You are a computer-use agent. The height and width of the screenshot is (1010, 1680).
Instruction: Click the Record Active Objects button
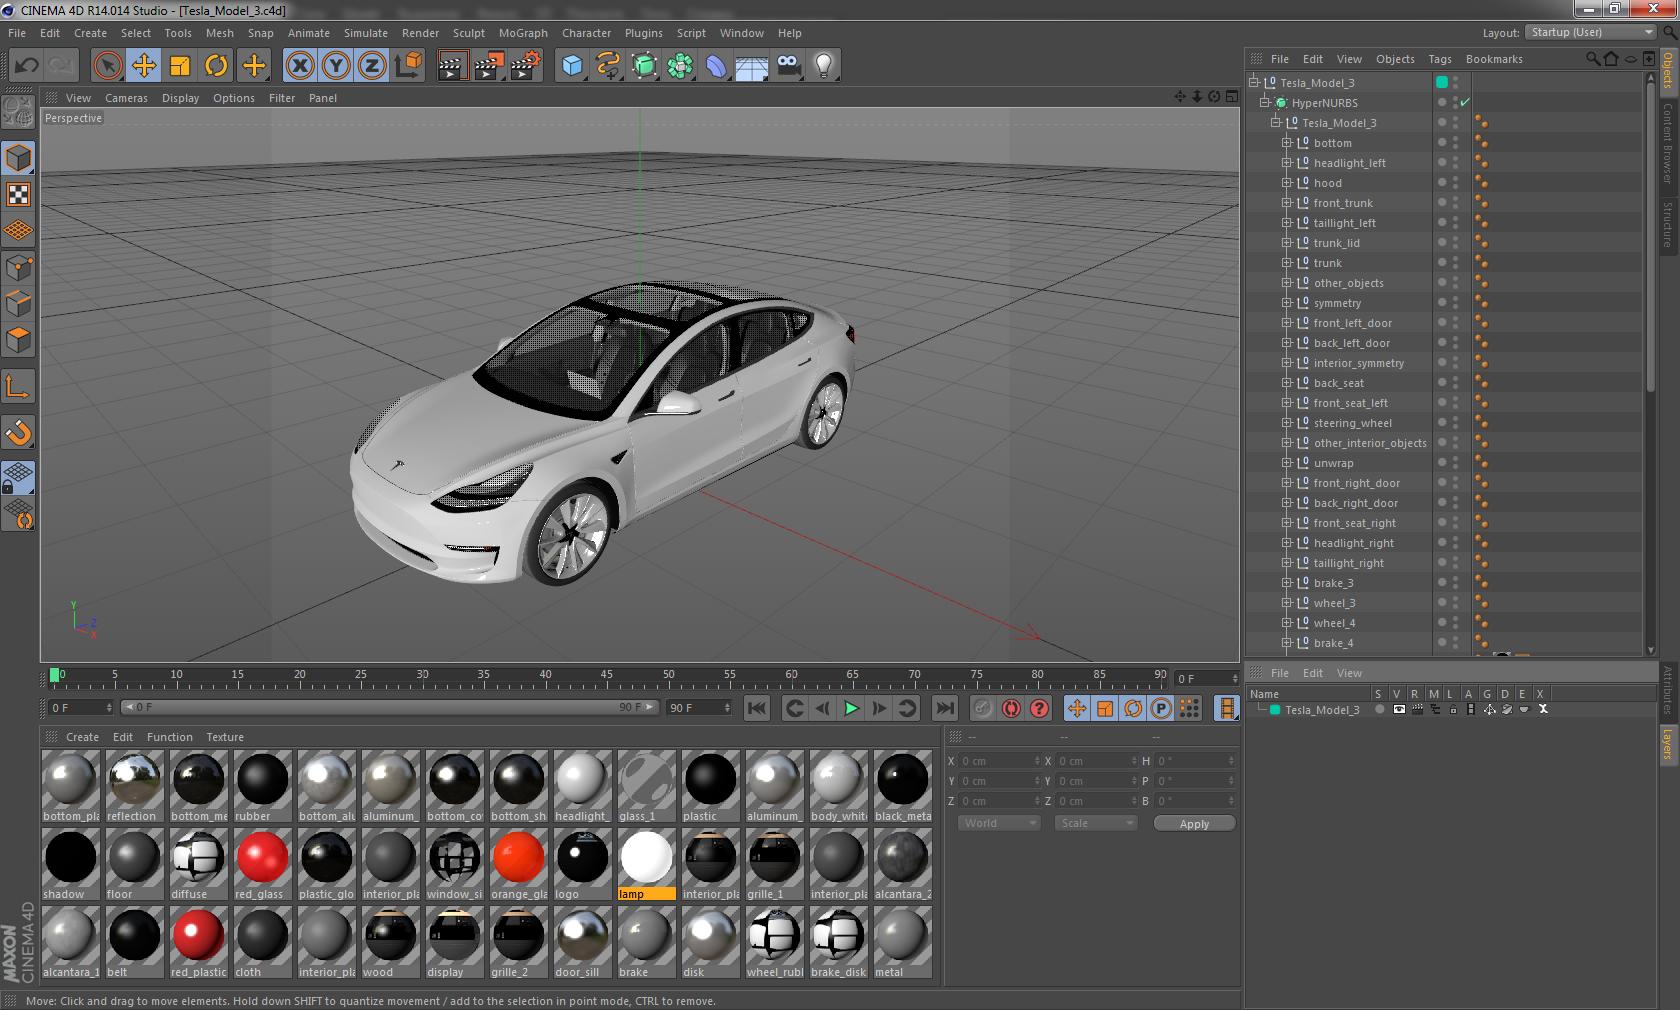tap(983, 708)
